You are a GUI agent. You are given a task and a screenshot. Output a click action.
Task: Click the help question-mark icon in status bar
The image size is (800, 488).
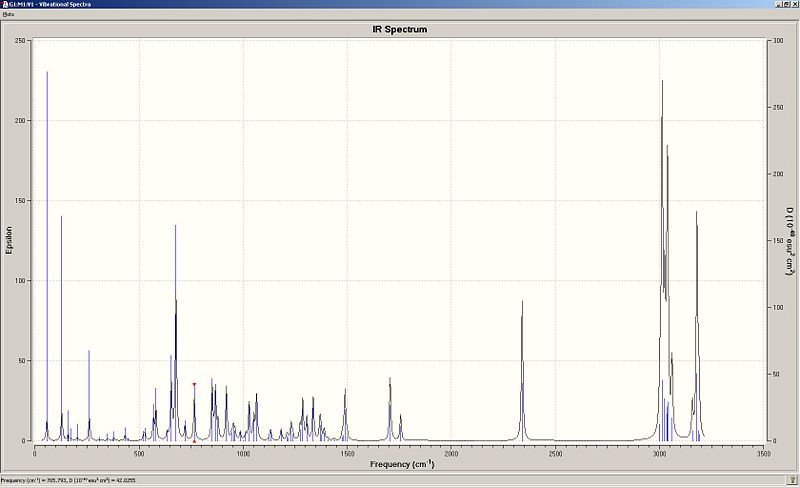[x=793, y=480]
